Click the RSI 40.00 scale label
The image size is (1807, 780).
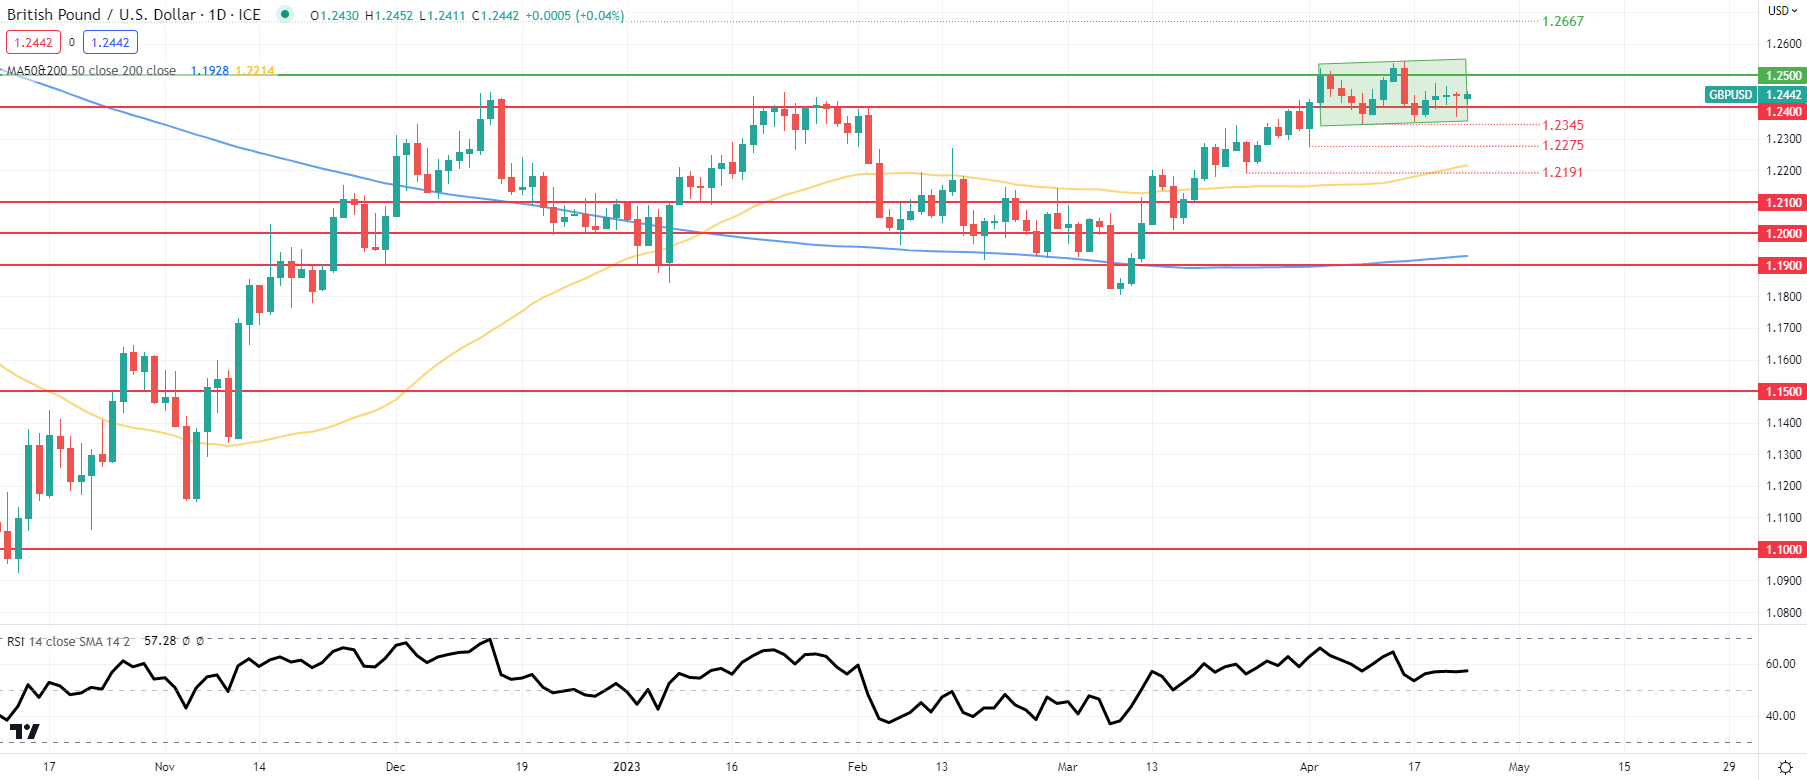pyautogui.click(x=1780, y=716)
